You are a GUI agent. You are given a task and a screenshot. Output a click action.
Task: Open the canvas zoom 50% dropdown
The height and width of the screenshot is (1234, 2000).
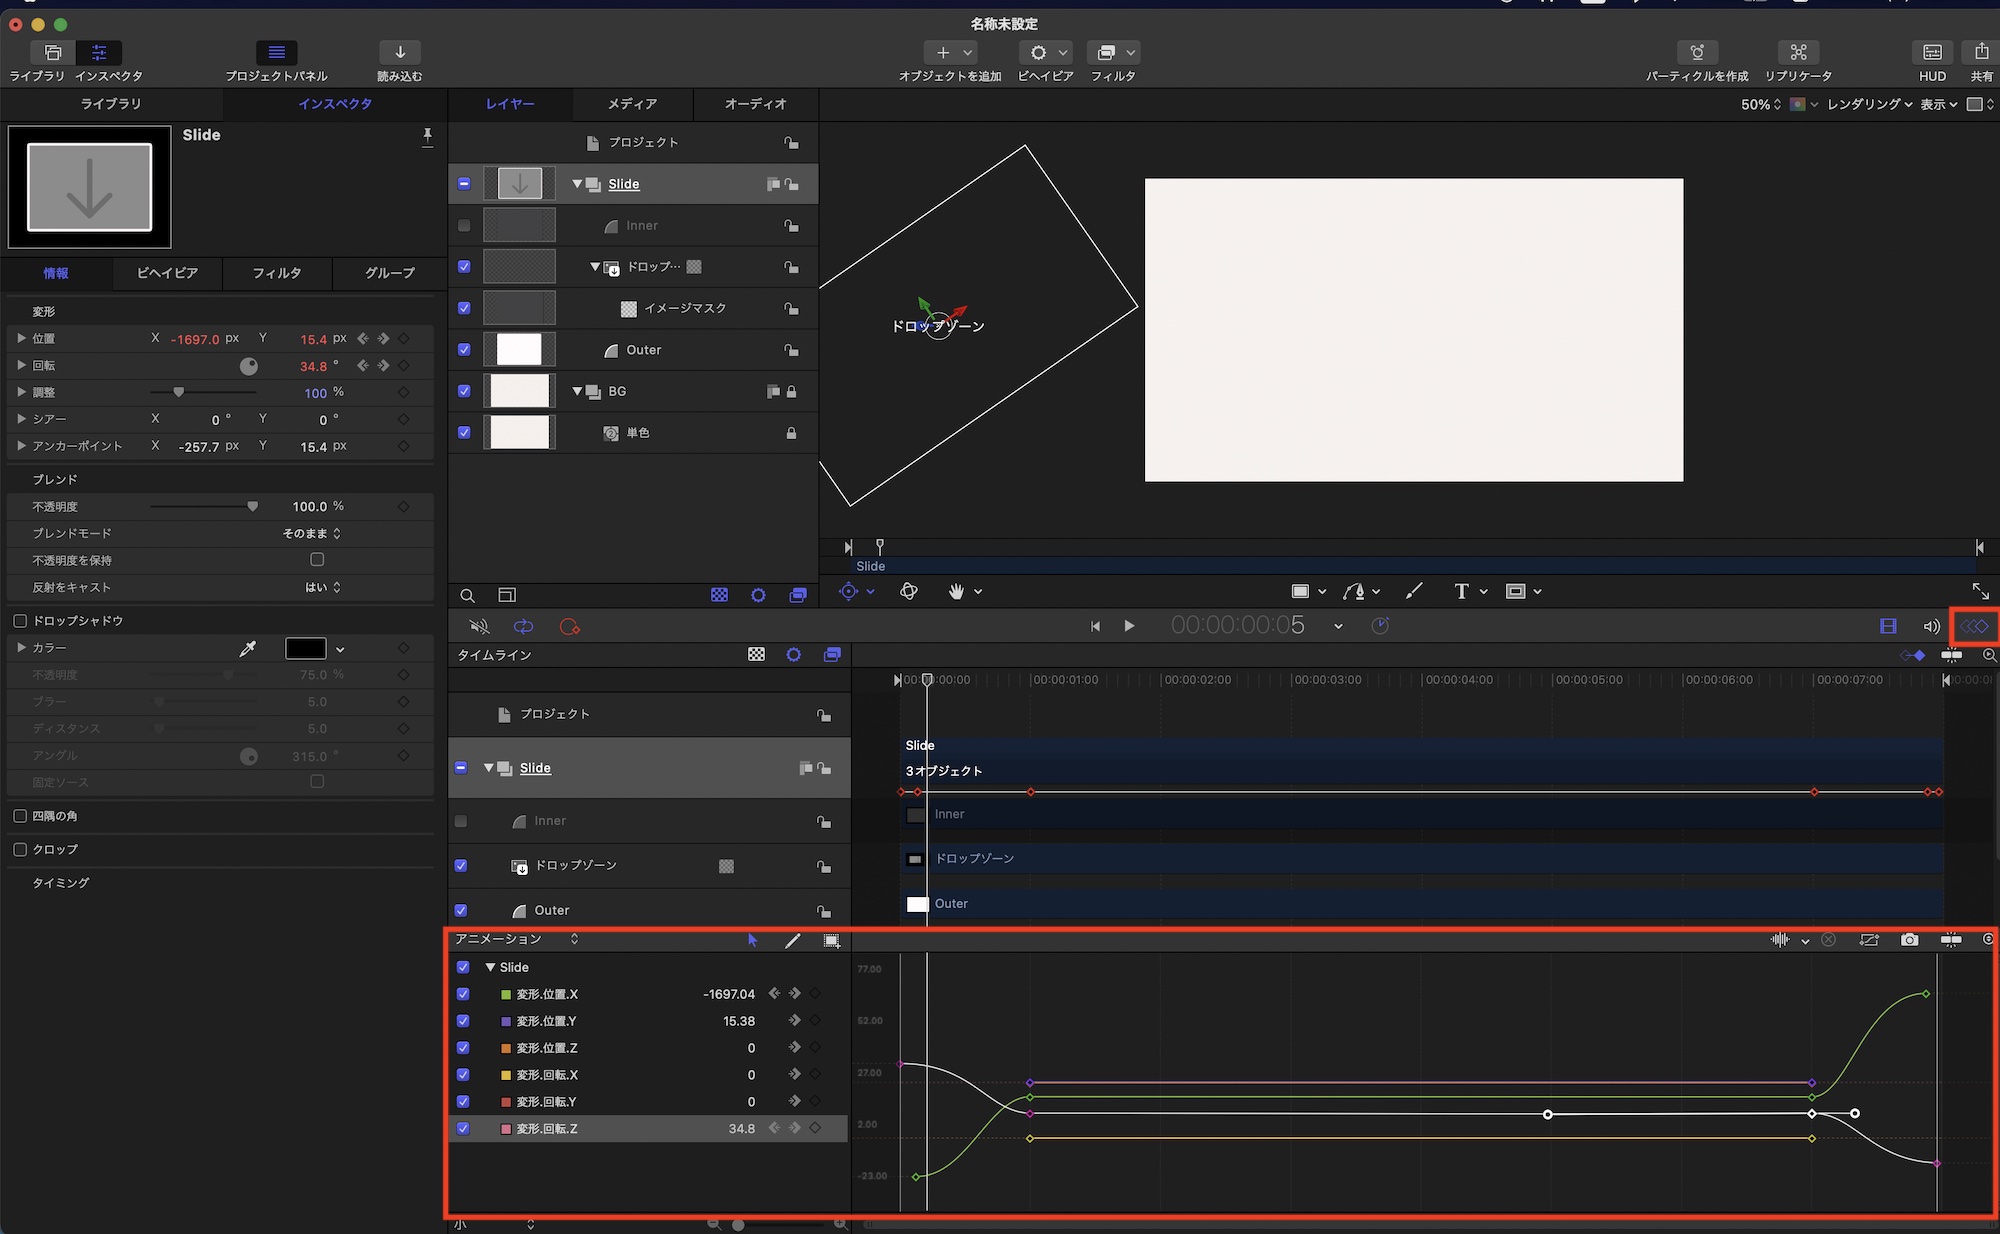pyautogui.click(x=1760, y=104)
